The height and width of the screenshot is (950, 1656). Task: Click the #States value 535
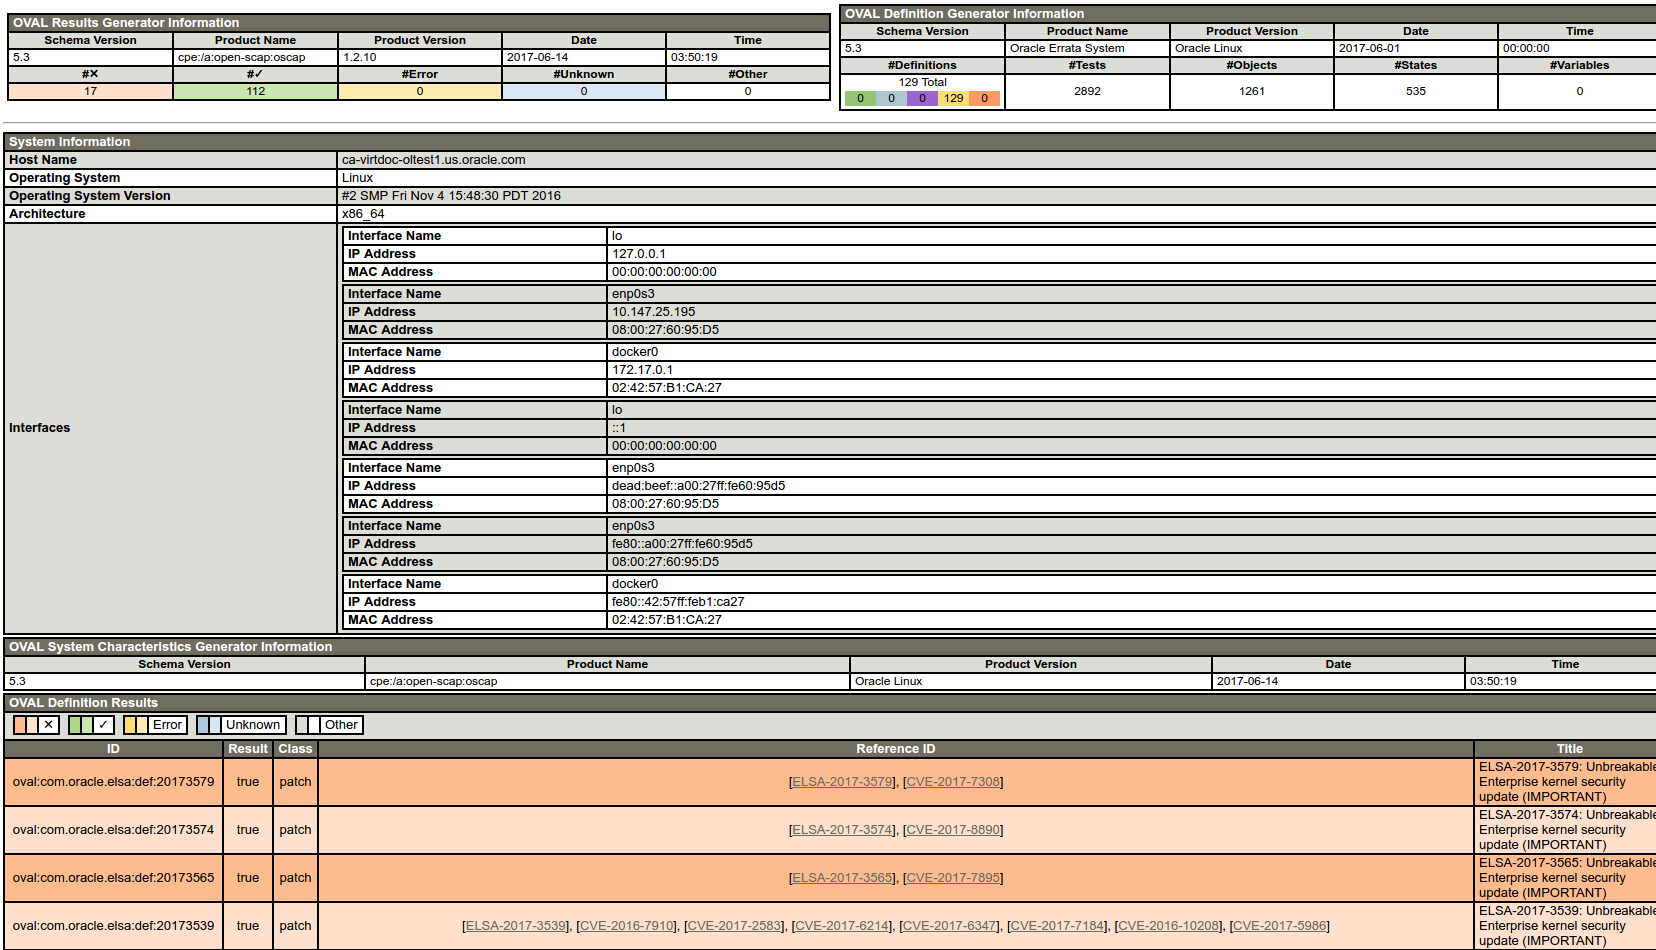[1416, 91]
